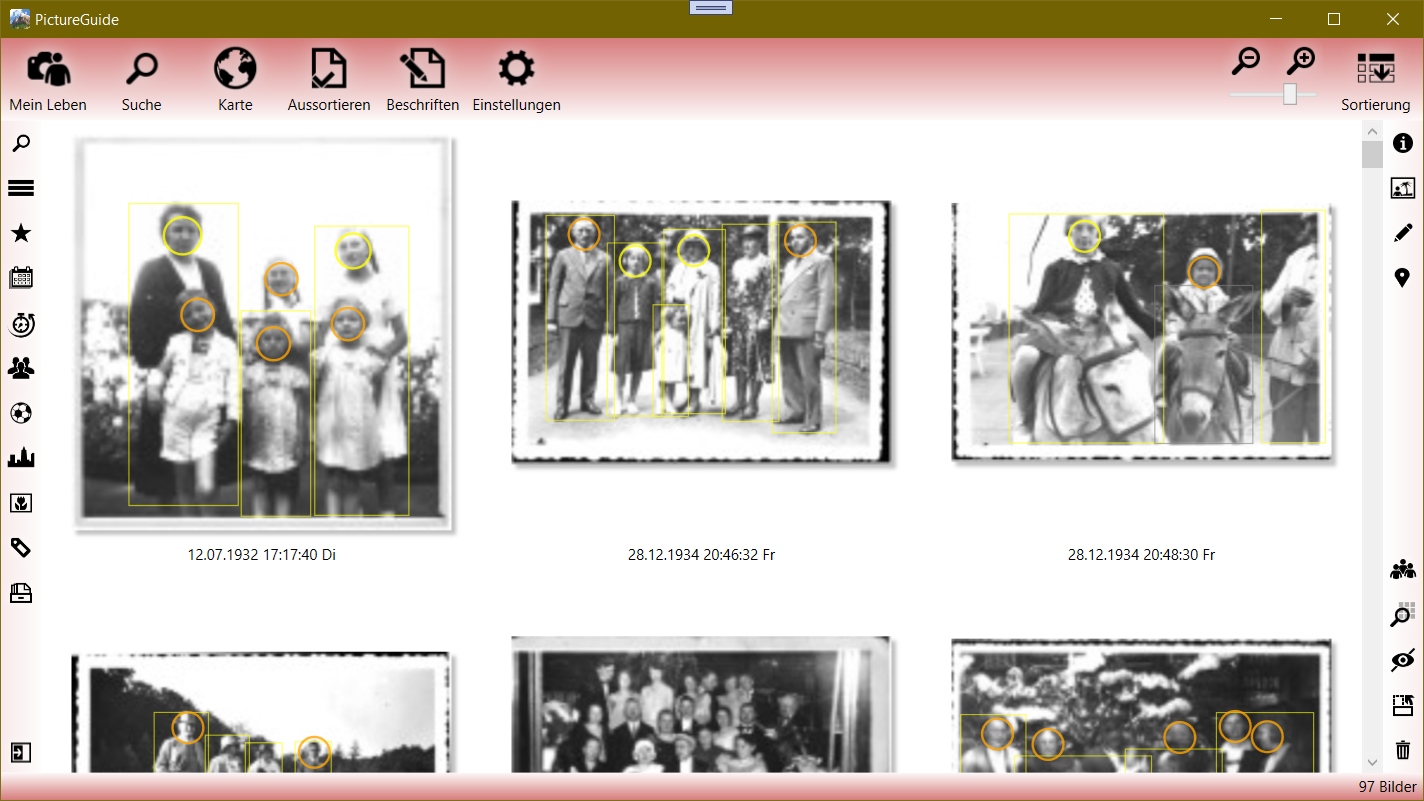The width and height of the screenshot is (1424, 801).
Task: Click the caption 12.07.1932 17:17:40 Di
Action: pyautogui.click(x=262, y=554)
